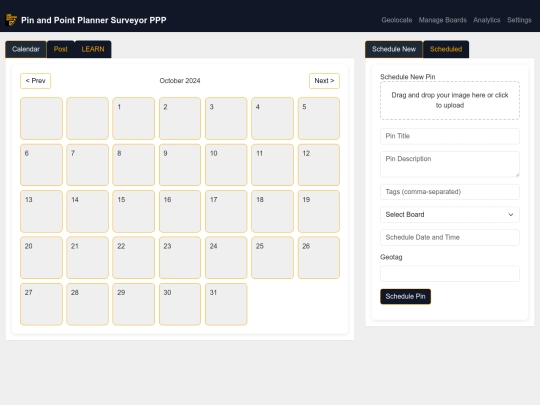Select October 15 on the calendar

[134, 211]
